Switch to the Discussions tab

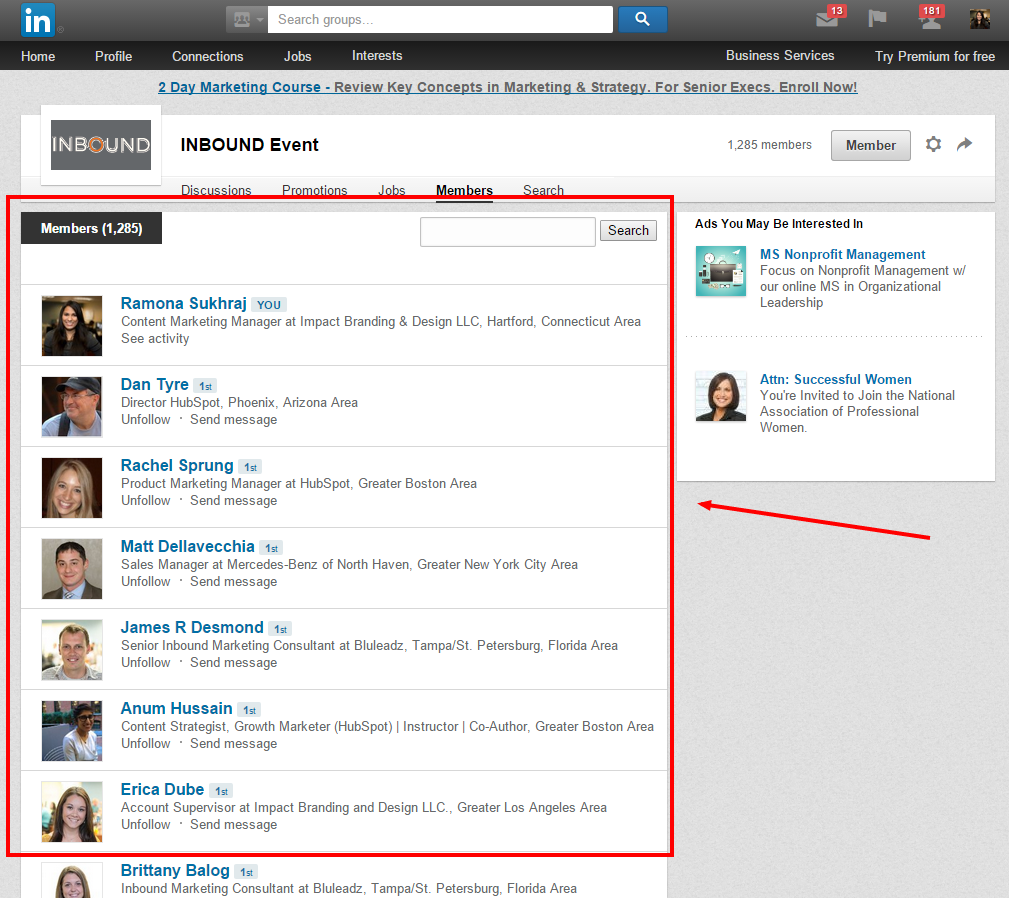pos(216,190)
